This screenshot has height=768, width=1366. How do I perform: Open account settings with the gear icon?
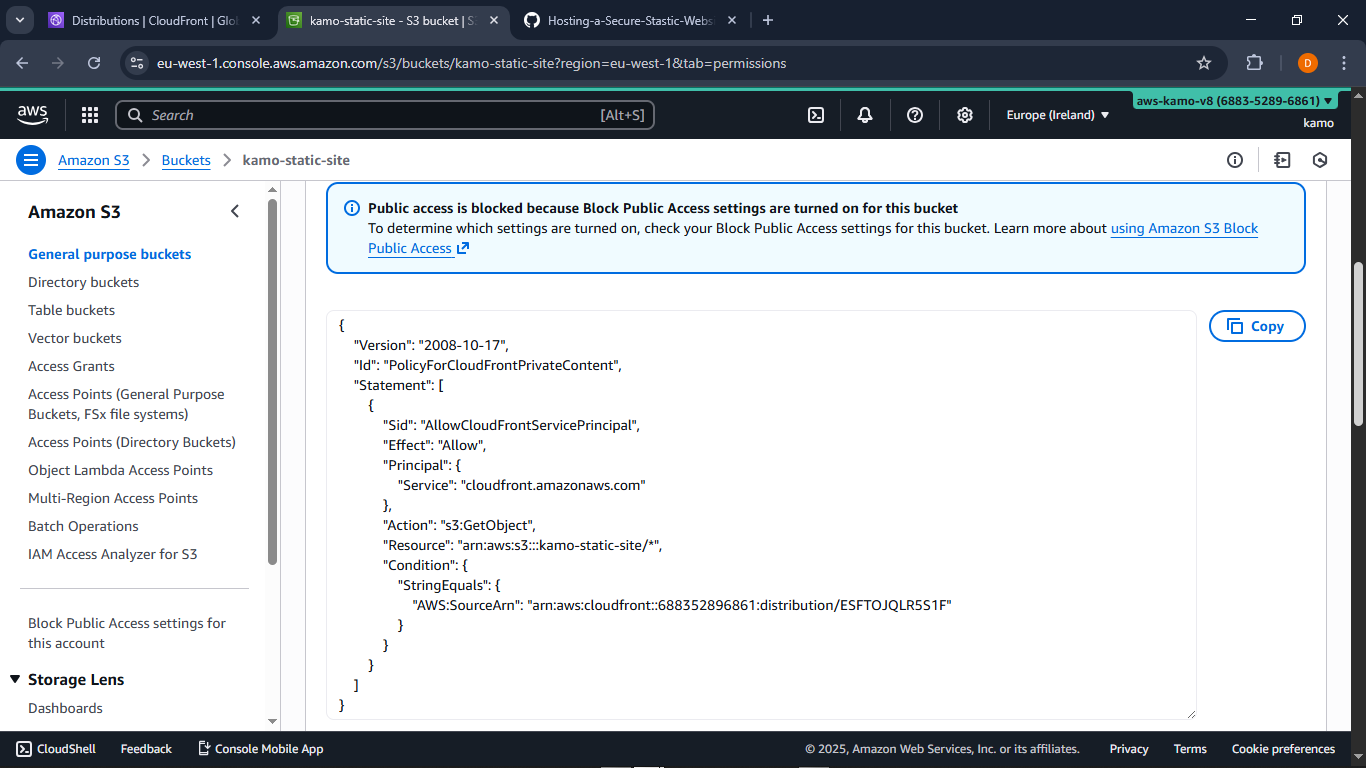(964, 115)
